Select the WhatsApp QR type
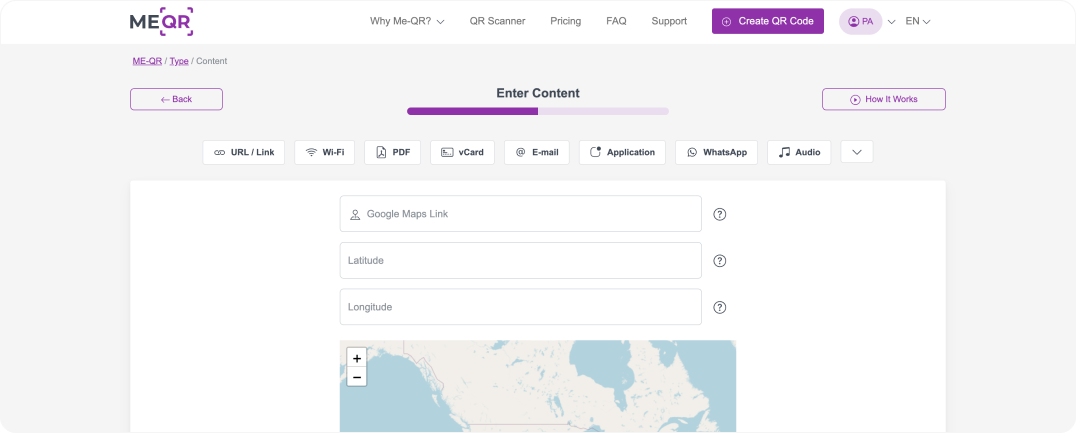This screenshot has width=1076, height=433. click(716, 152)
